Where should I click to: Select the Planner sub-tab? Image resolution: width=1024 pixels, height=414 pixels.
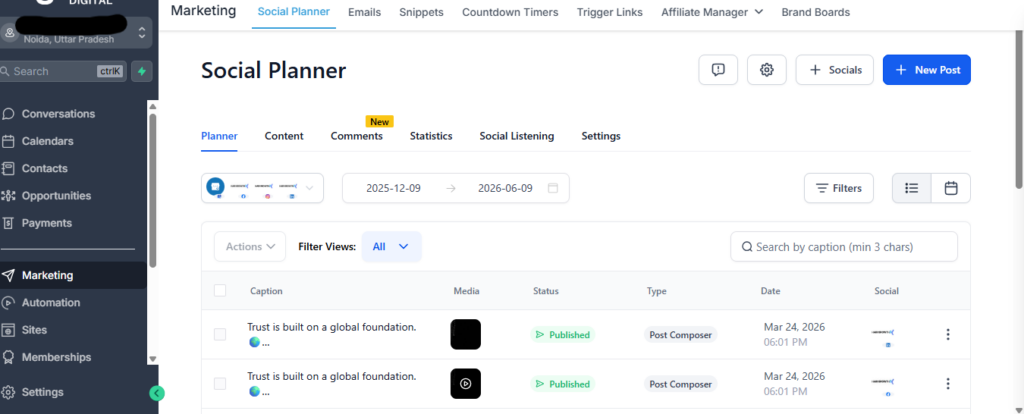tap(219, 136)
